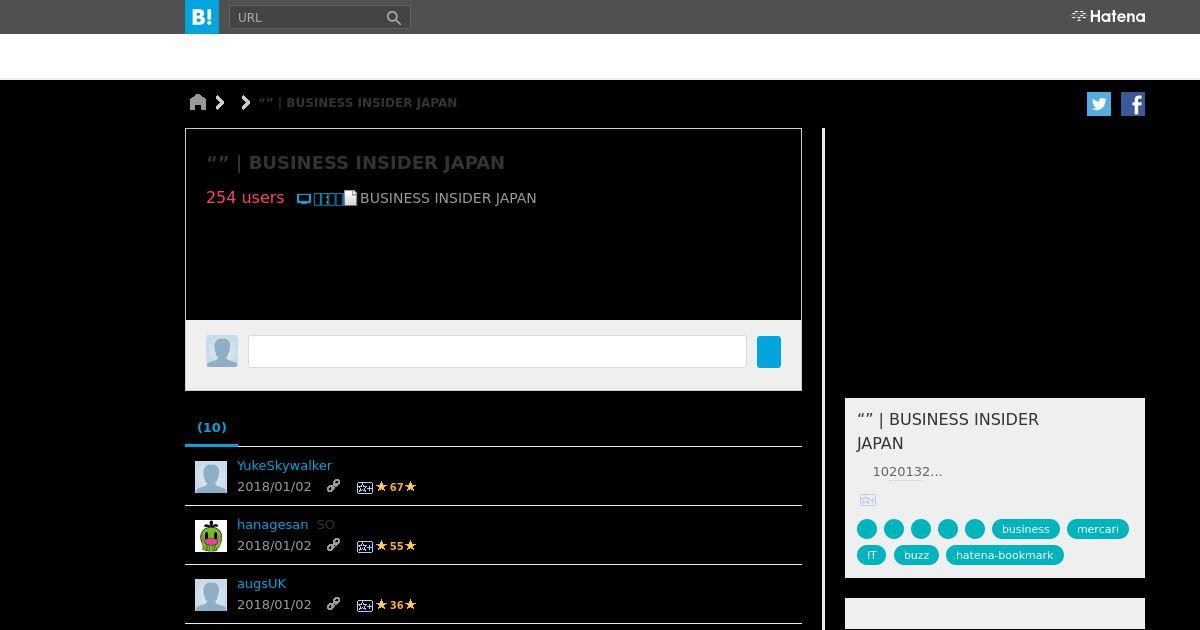Open the BUSINESS INSIDER JAPAN site link
The height and width of the screenshot is (630, 1200).
[448, 198]
